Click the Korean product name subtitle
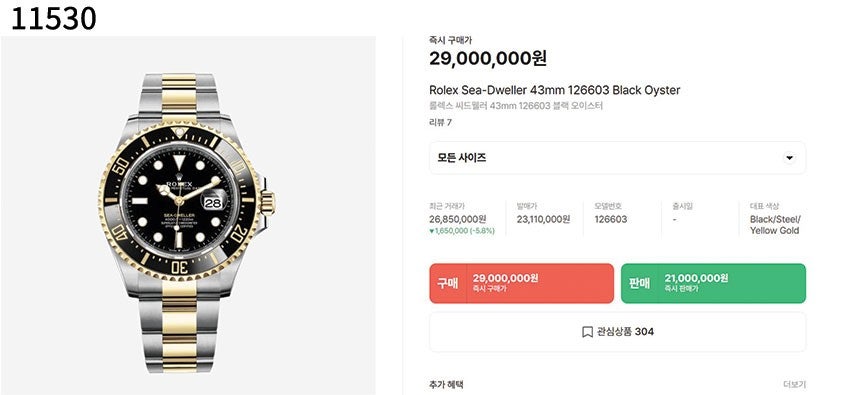 [516, 106]
